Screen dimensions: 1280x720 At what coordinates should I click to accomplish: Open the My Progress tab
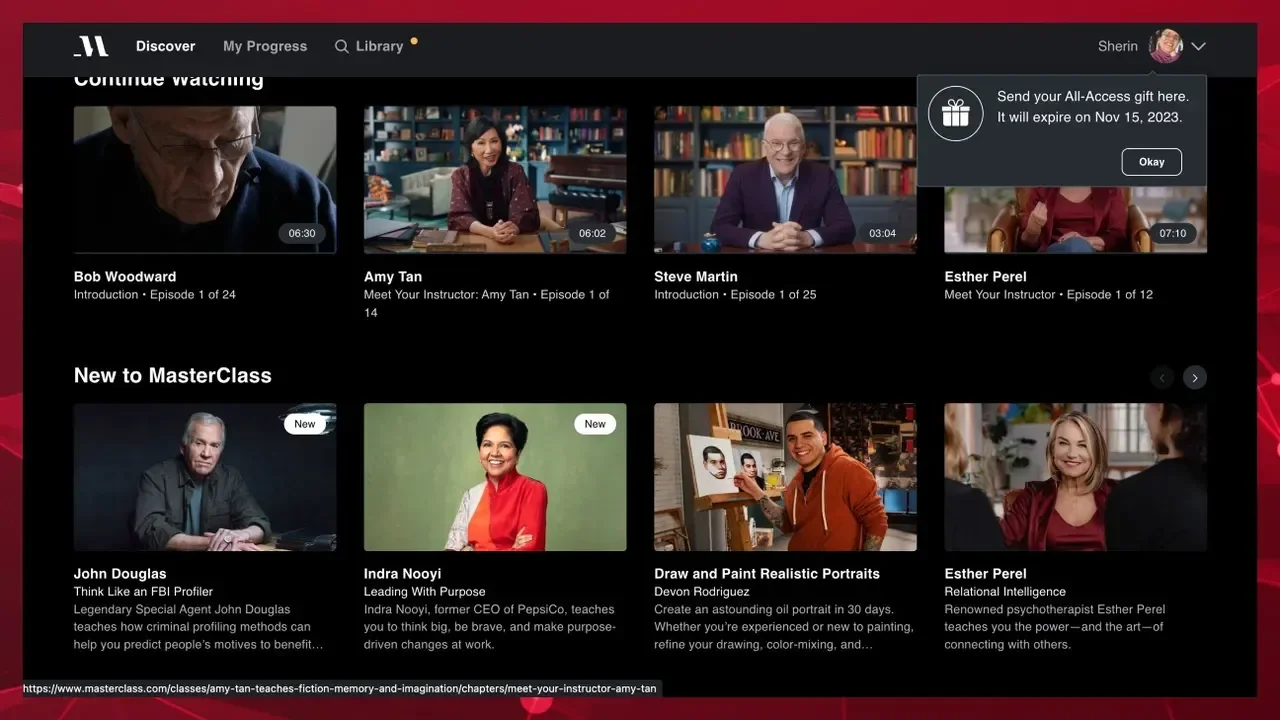pyautogui.click(x=265, y=46)
